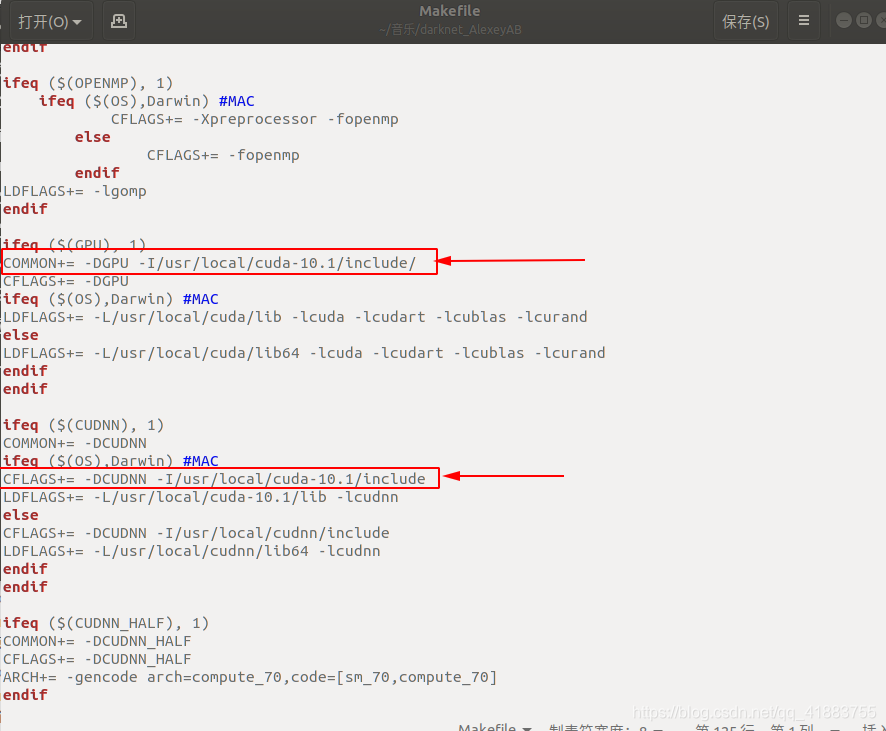Image resolution: width=886 pixels, height=731 pixels.
Task: Click the Makefile window title
Action: 450,11
